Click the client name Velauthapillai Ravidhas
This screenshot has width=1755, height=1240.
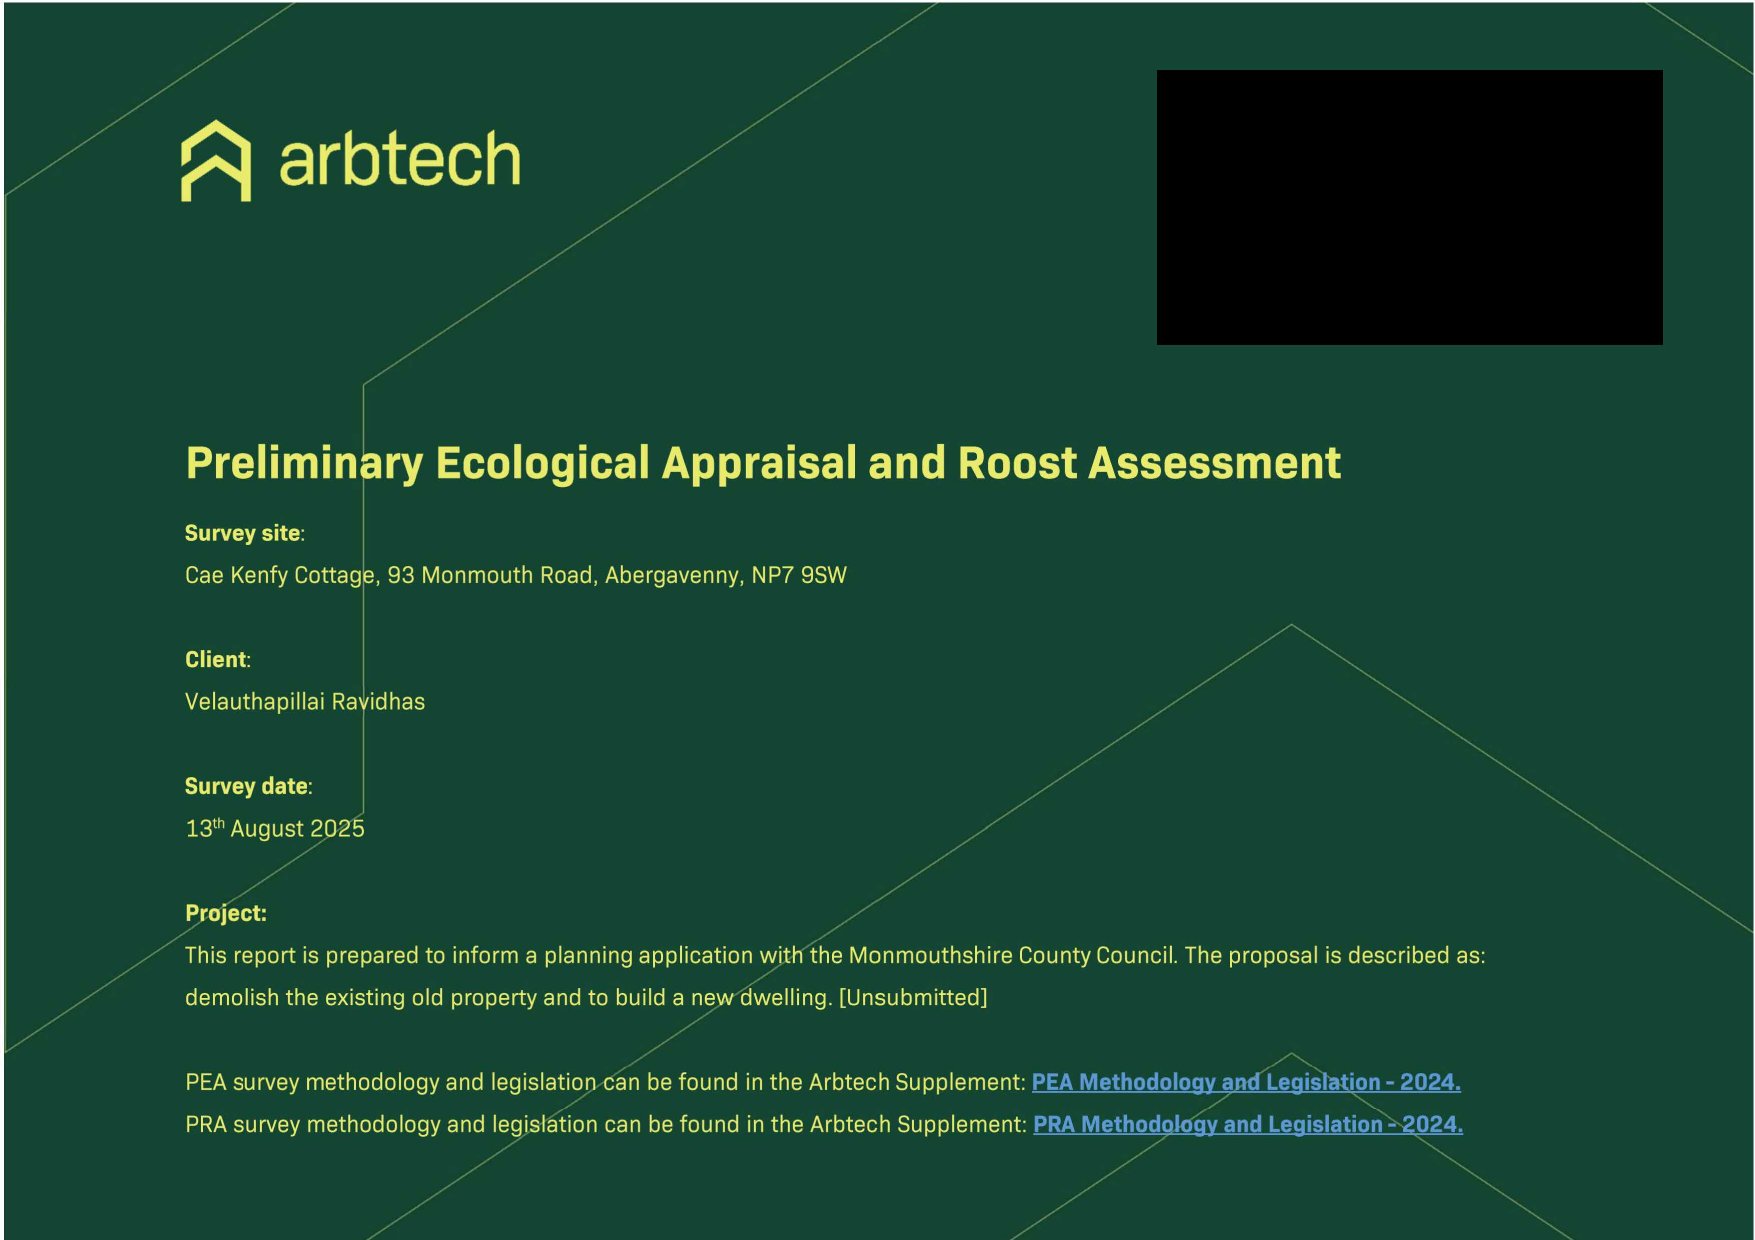click(x=304, y=702)
